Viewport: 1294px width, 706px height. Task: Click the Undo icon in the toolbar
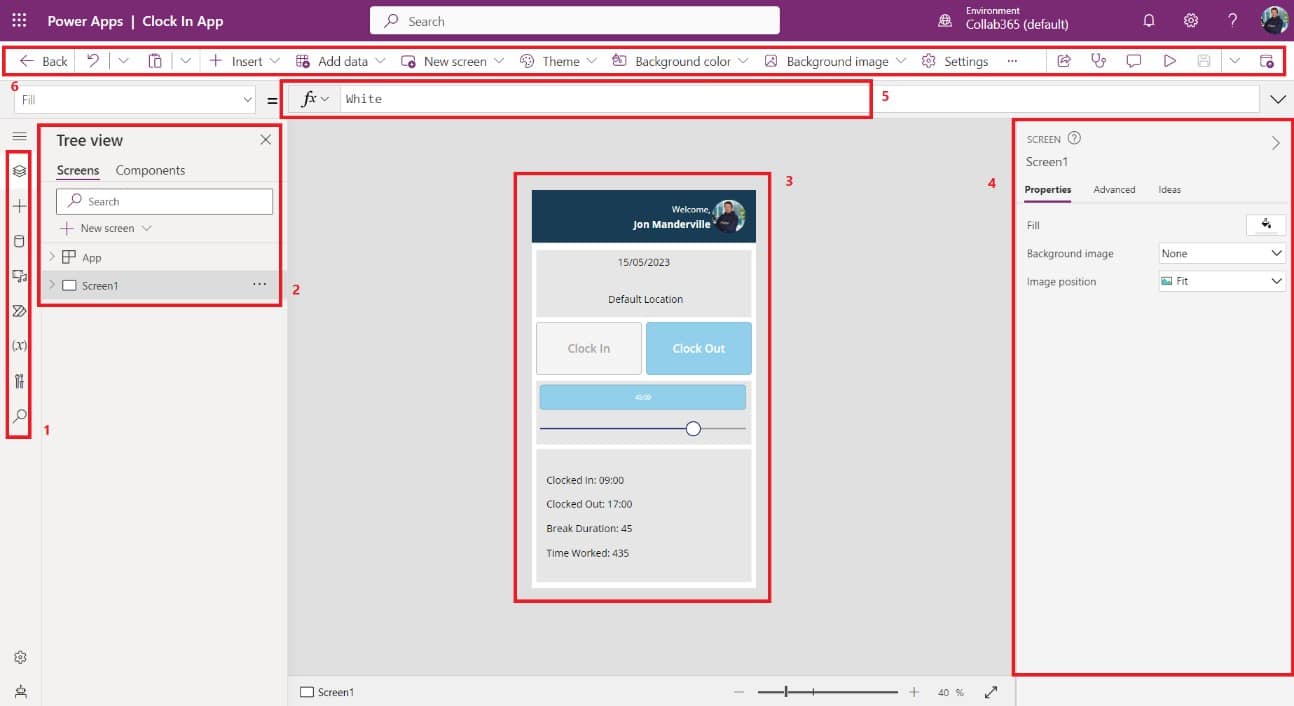click(93, 61)
